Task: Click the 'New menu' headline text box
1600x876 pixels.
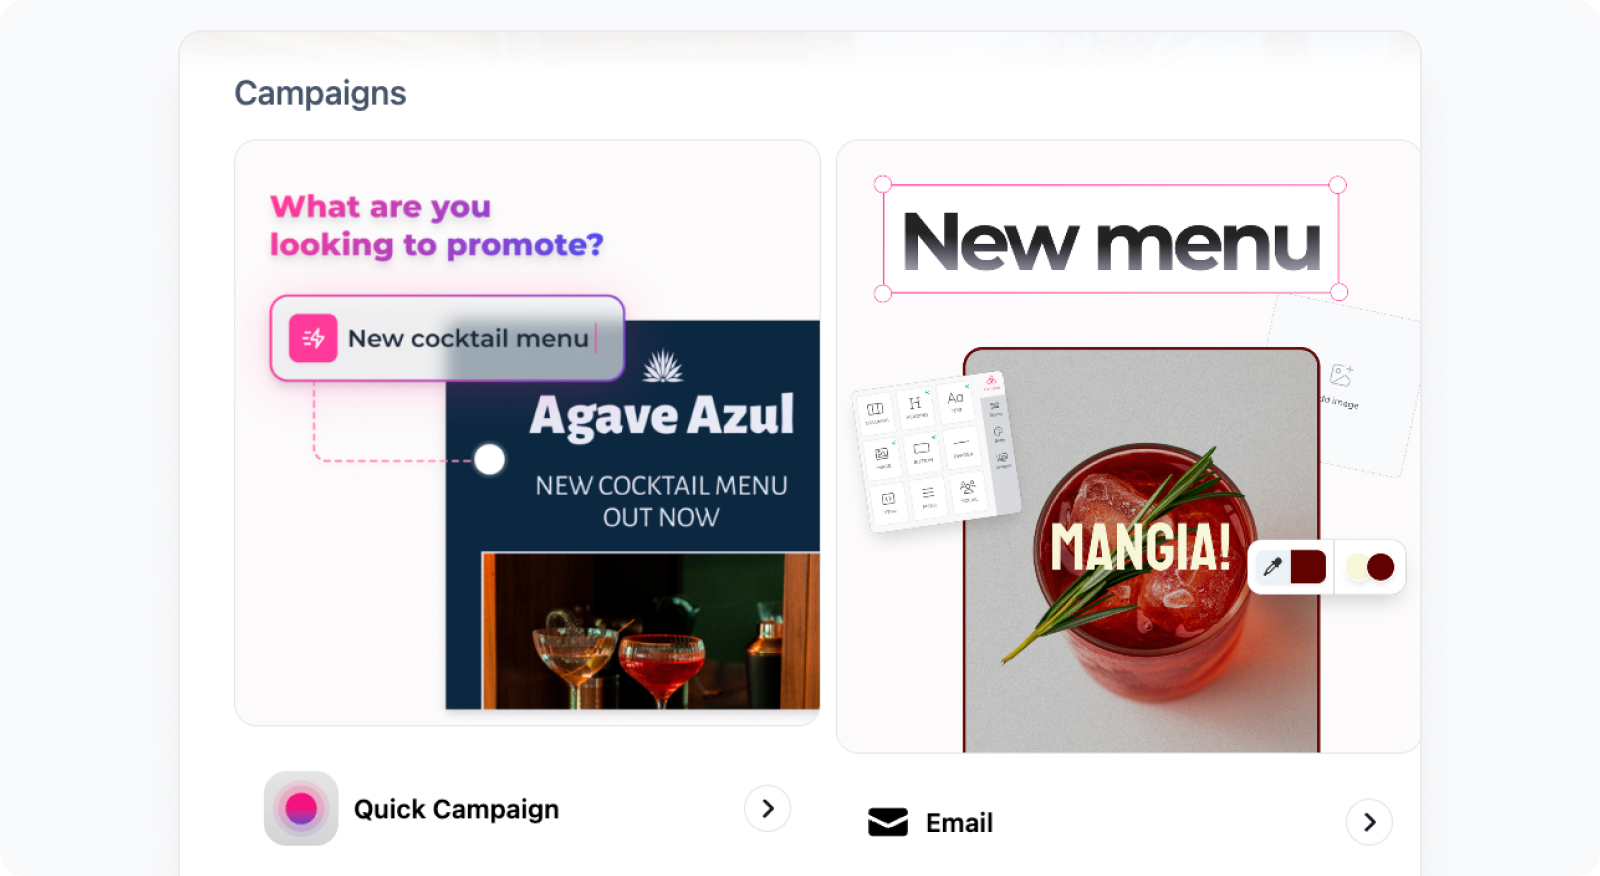Action: [x=1111, y=239]
